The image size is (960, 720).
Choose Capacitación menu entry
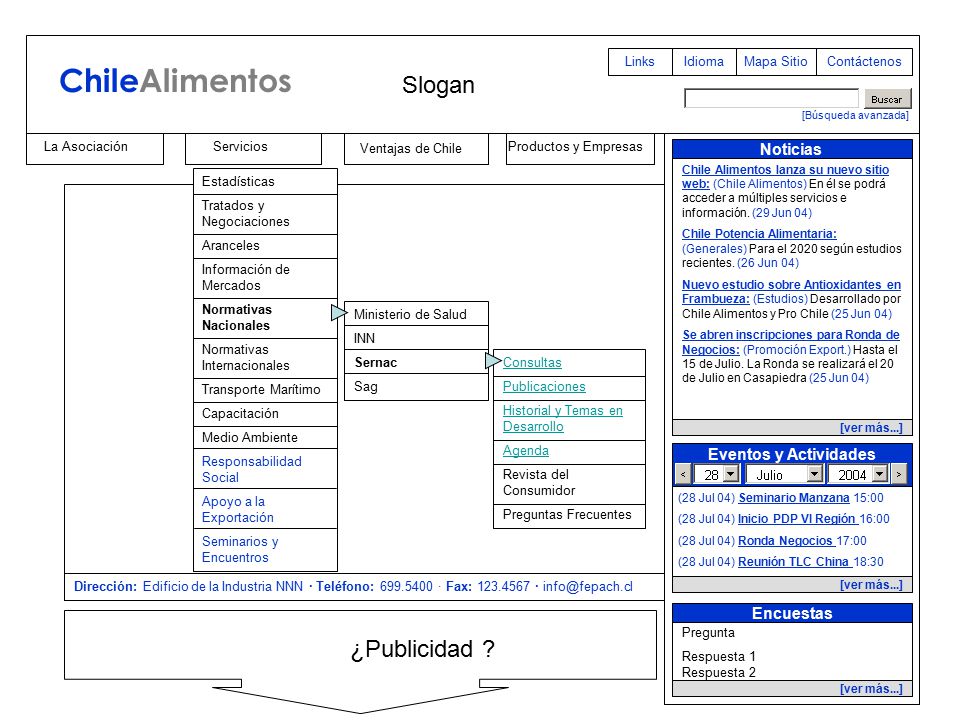[x=265, y=413]
